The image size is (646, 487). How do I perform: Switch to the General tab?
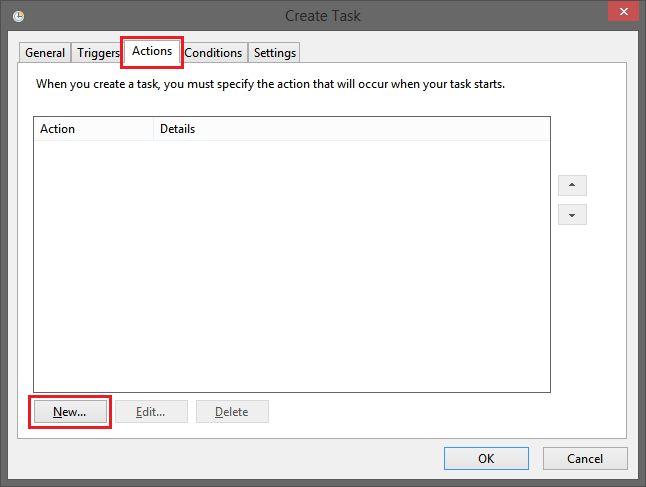click(44, 53)
